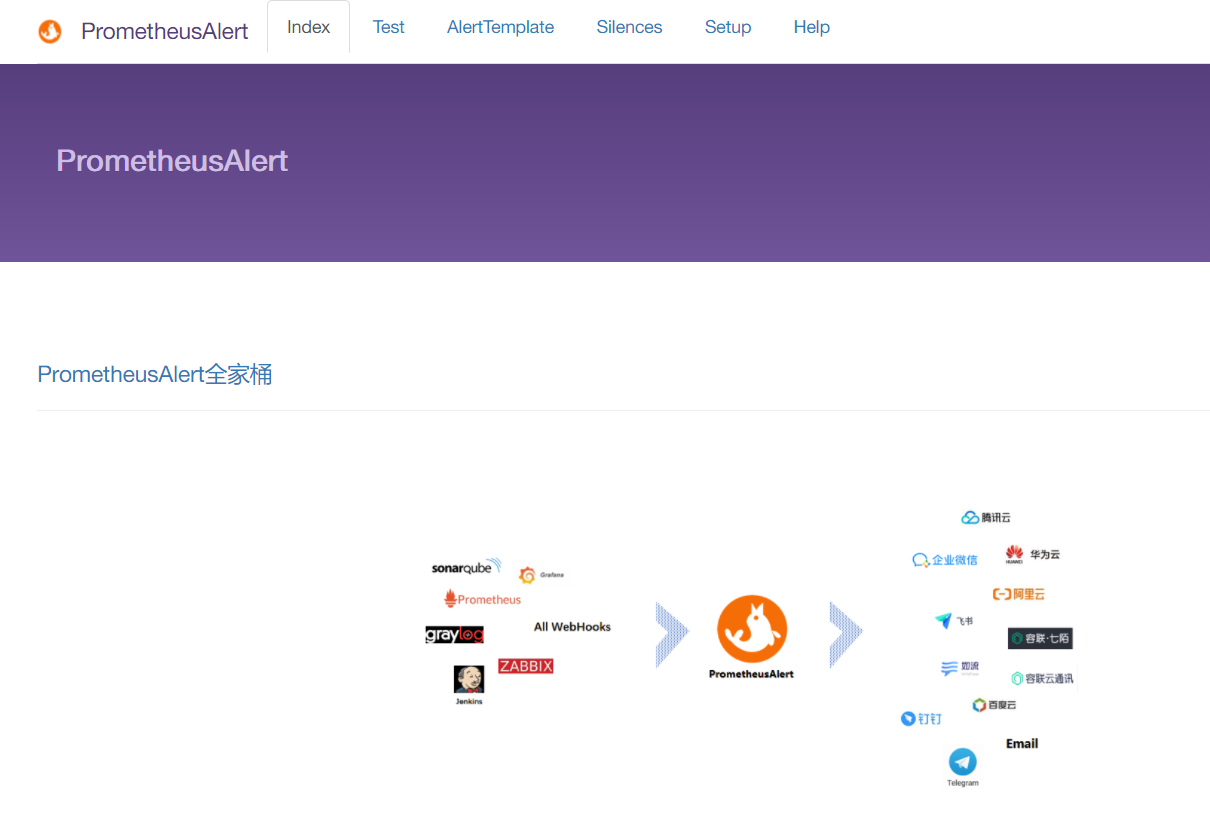Click the Prometheus flame logo in diagram
The width and height of the screenshot is (1210, 824).
[482, 599]
